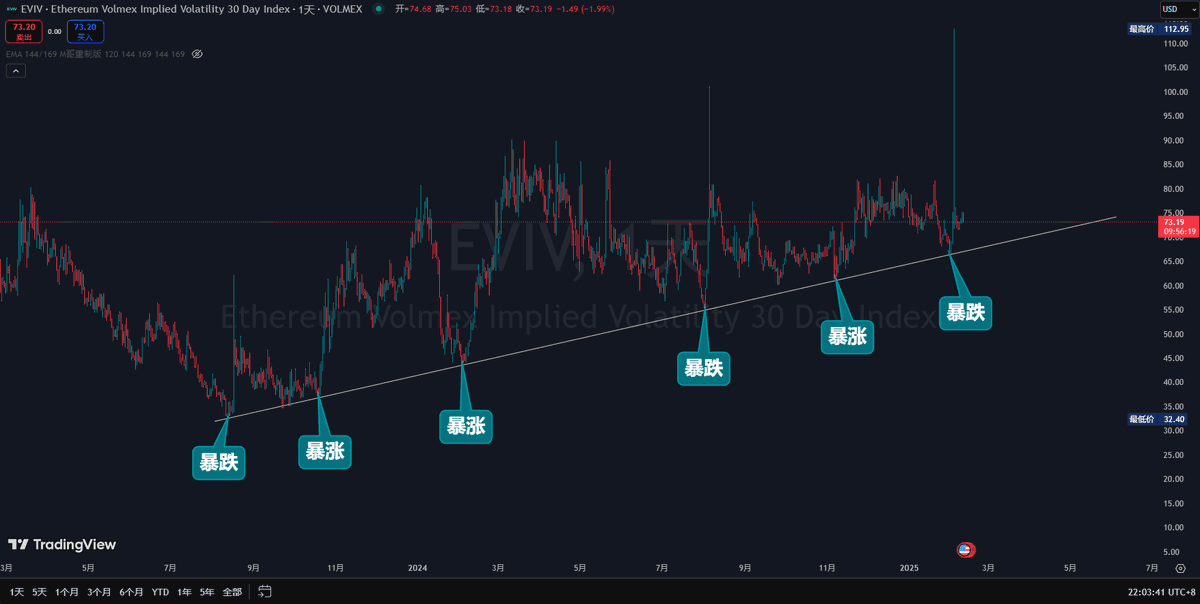The image size is (1200, 604).
Task: Click the EVIV symbol logo icon
Action: pos(11,8)
